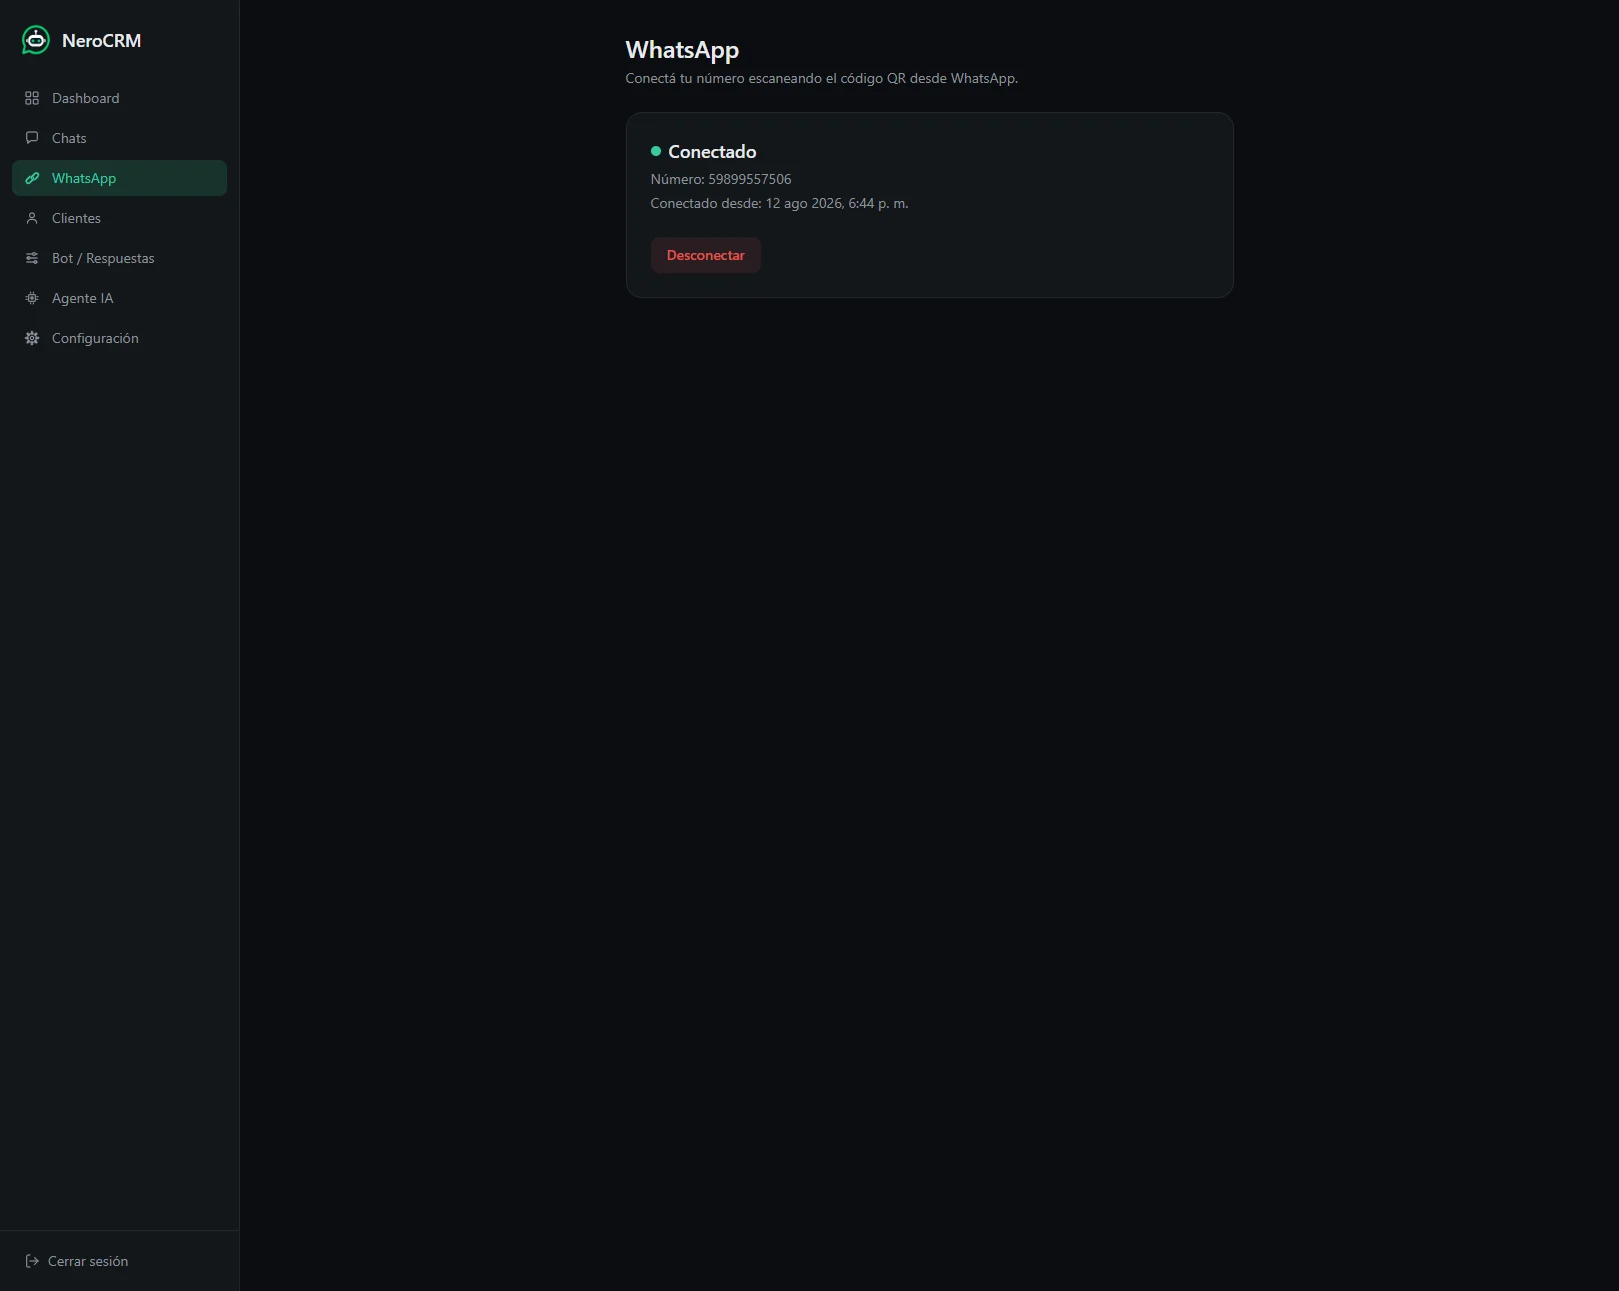Image resolution: width=1619 pixels, height=1291 pixels.
Task: Click the green connected status dot
Action: (656, 151)
